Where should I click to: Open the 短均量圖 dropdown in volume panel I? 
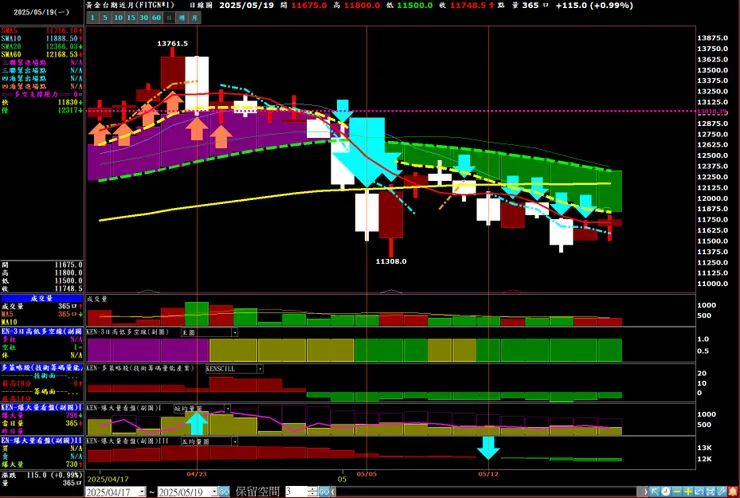point(227,408)
